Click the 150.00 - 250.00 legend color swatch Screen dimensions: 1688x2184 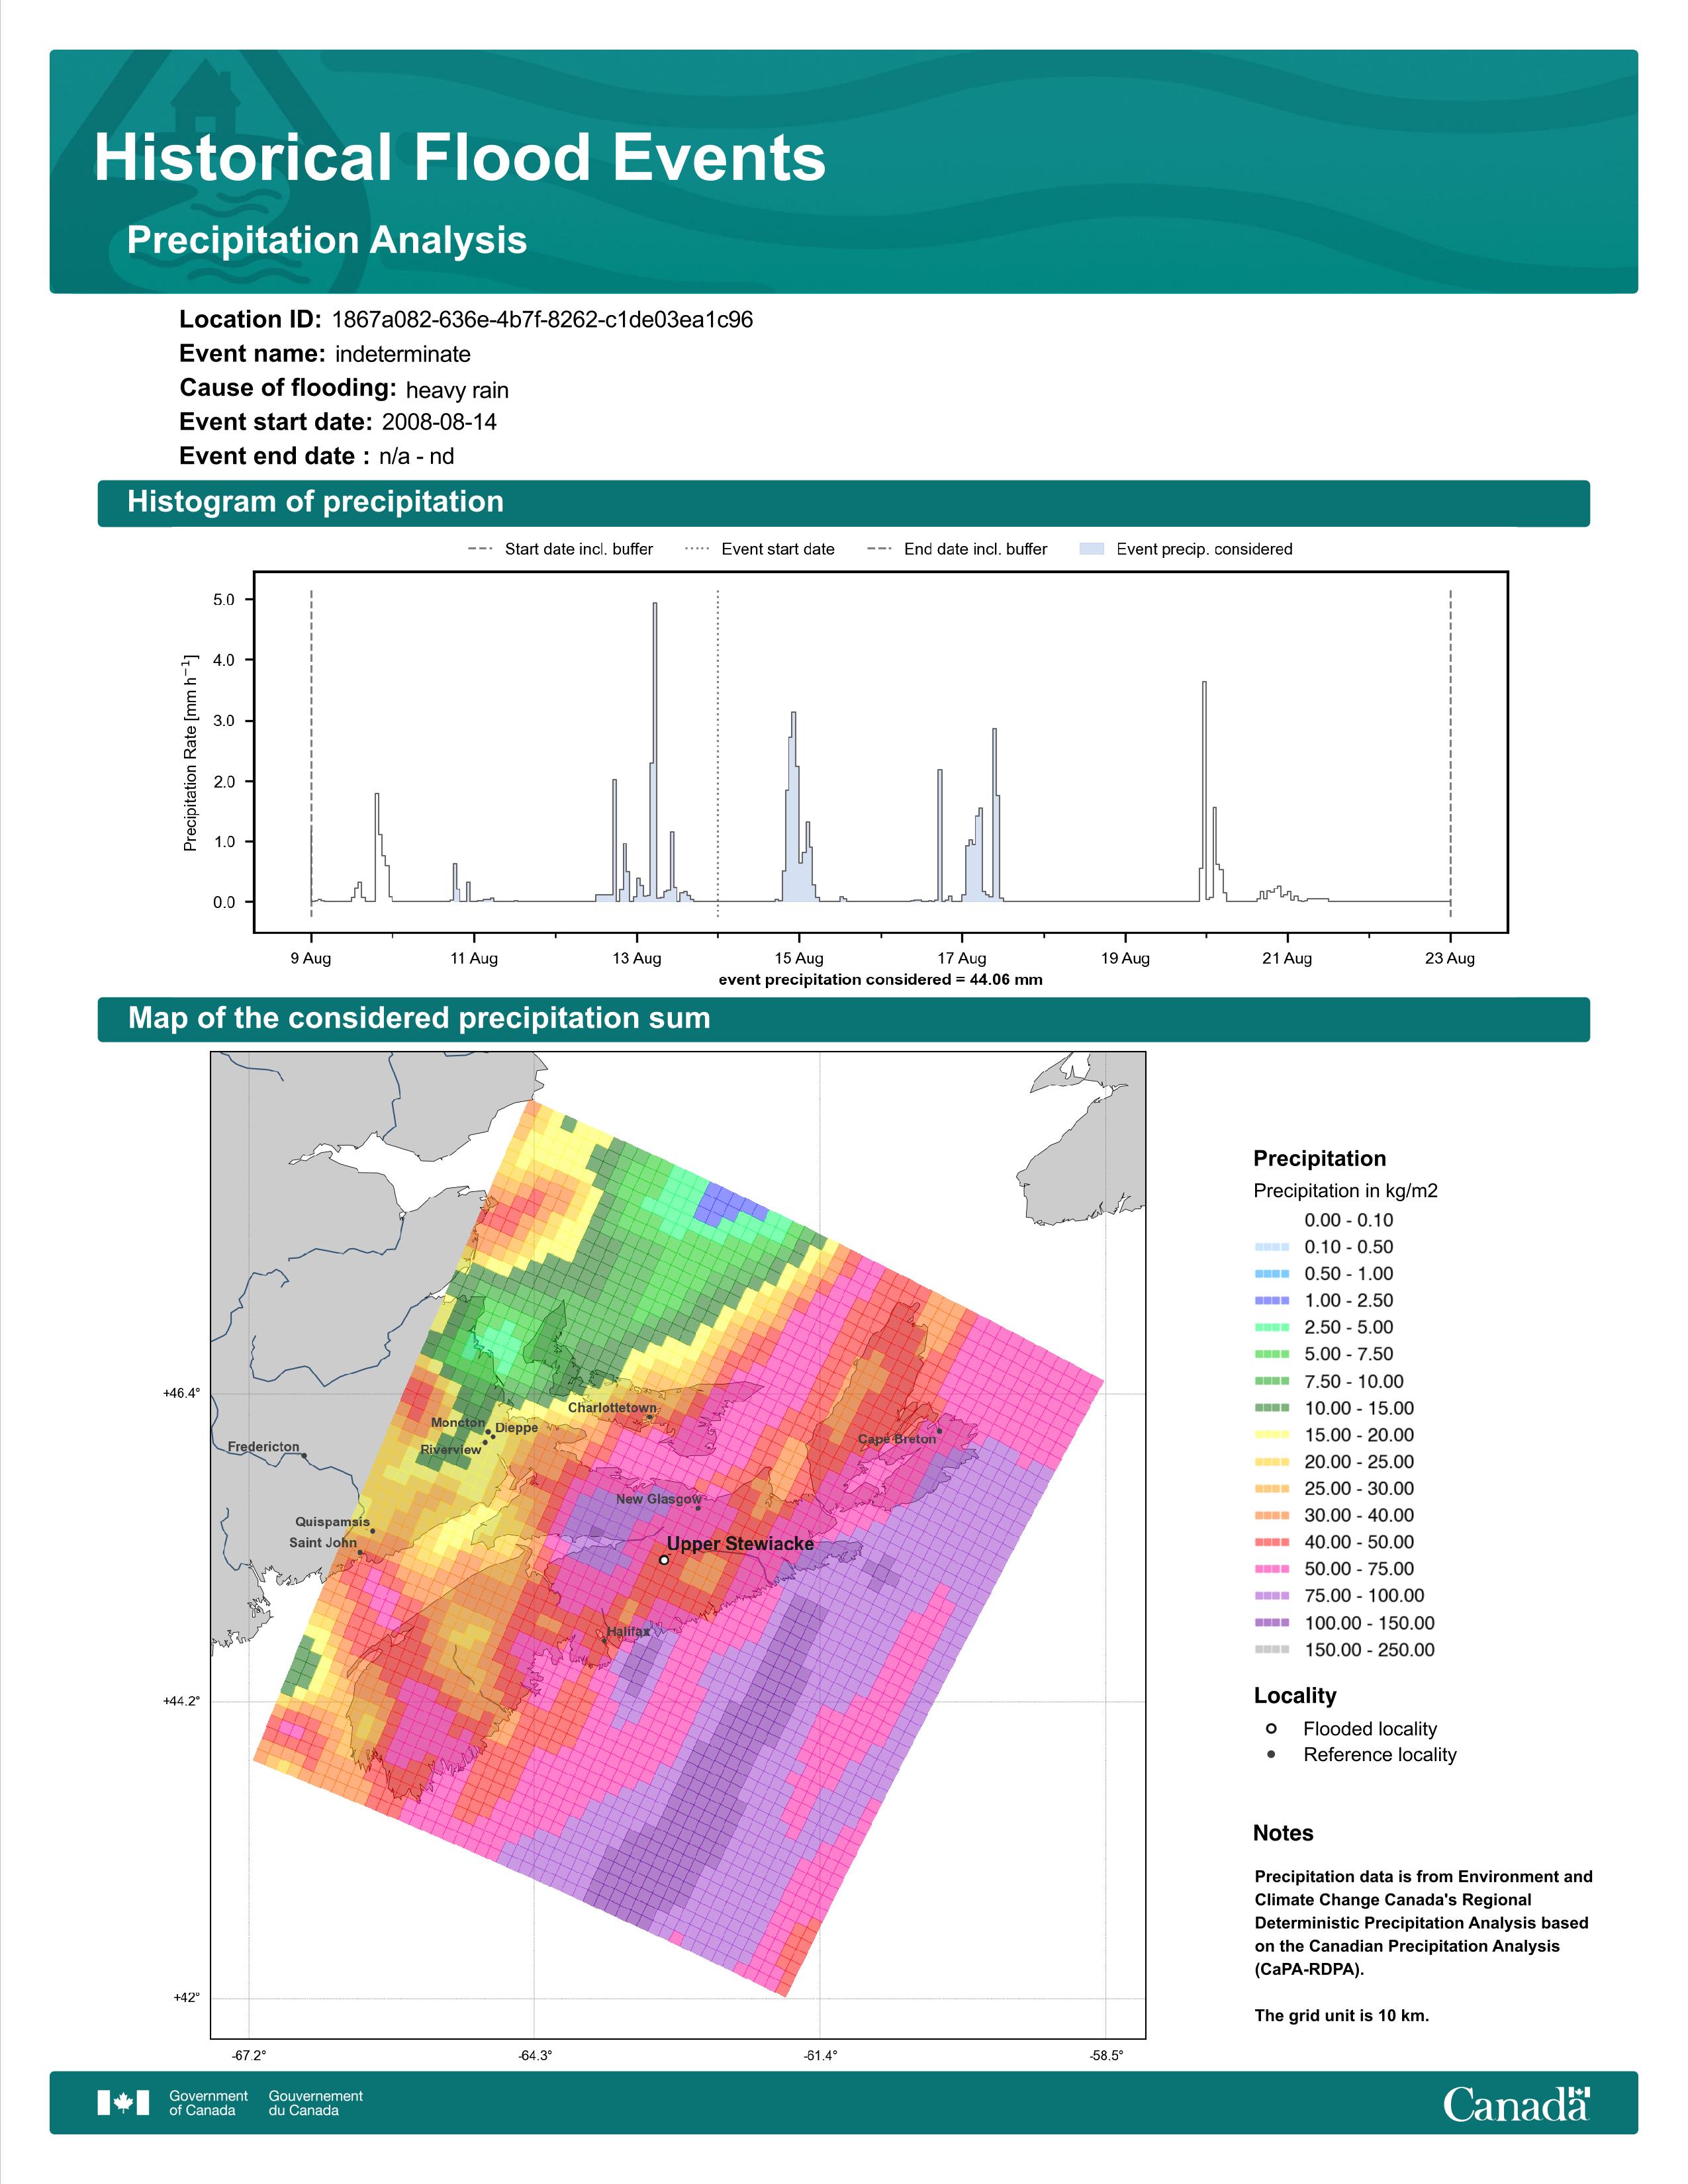pyautogui.click(x=1271, y=1650)
